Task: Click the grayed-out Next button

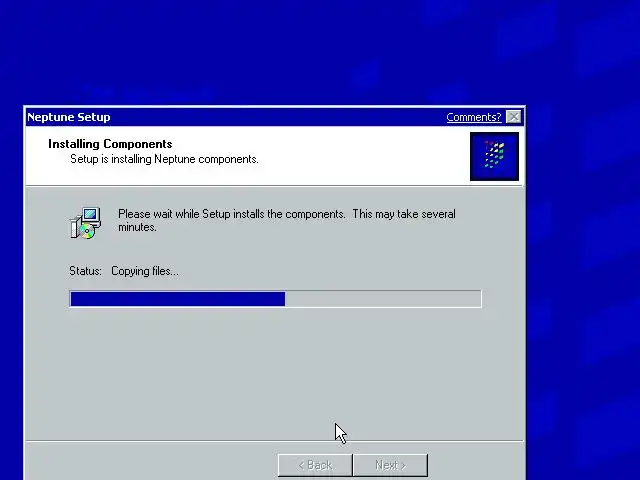Action: click(390, 465)
